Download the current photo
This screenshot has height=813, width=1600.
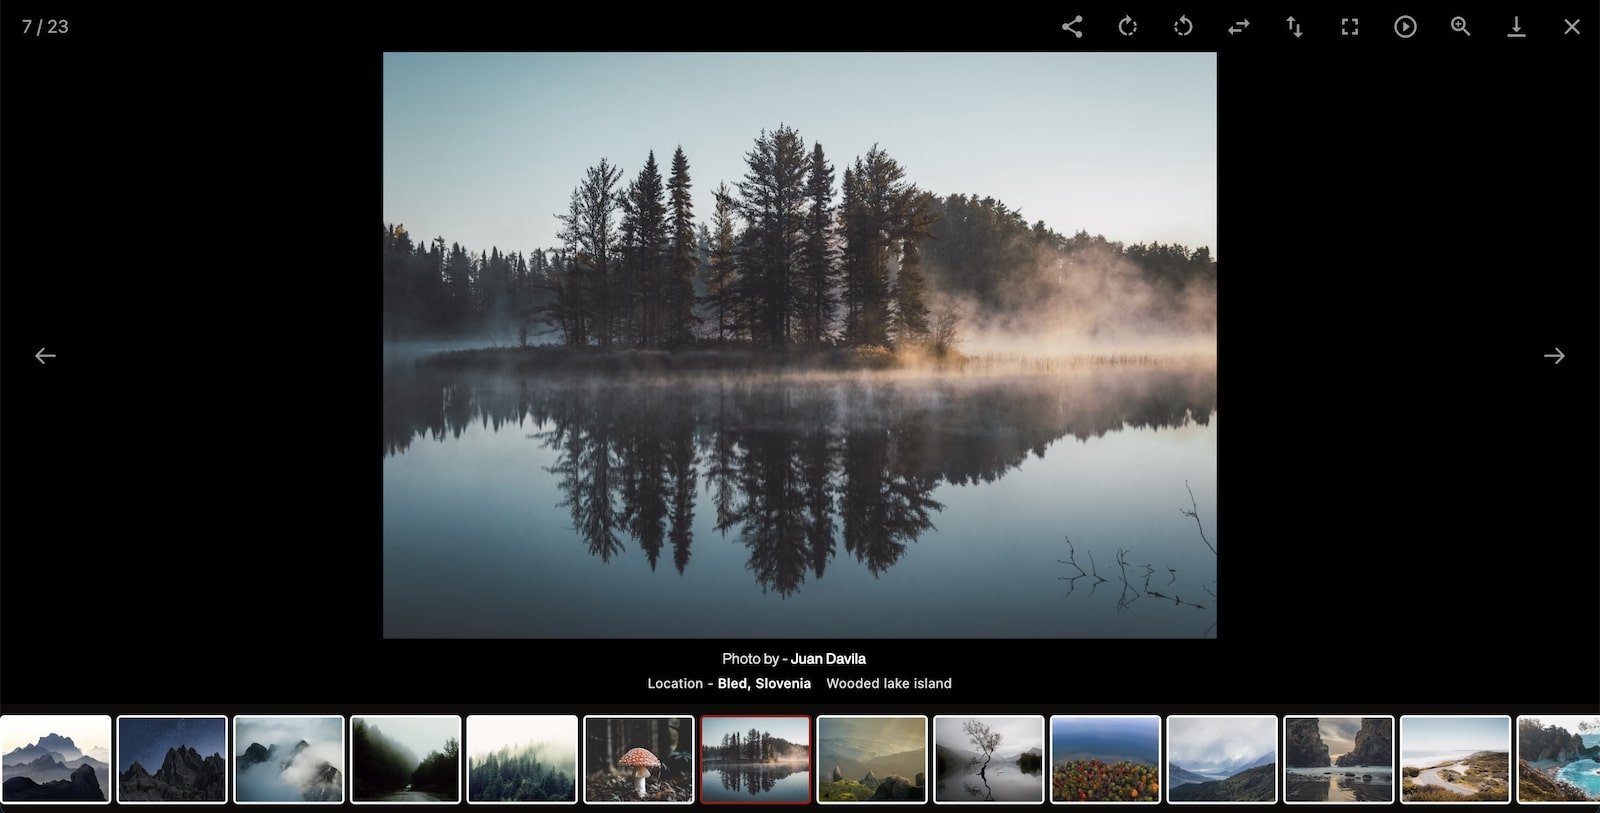(1516, 27)
